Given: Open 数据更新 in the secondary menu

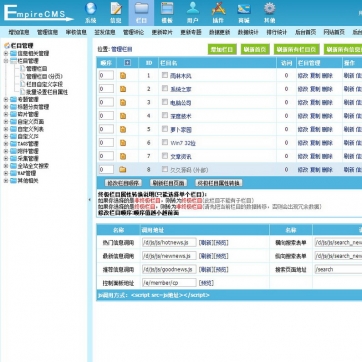Looking at the screenshot, I should pyautogui.click(x=219, y=32).
